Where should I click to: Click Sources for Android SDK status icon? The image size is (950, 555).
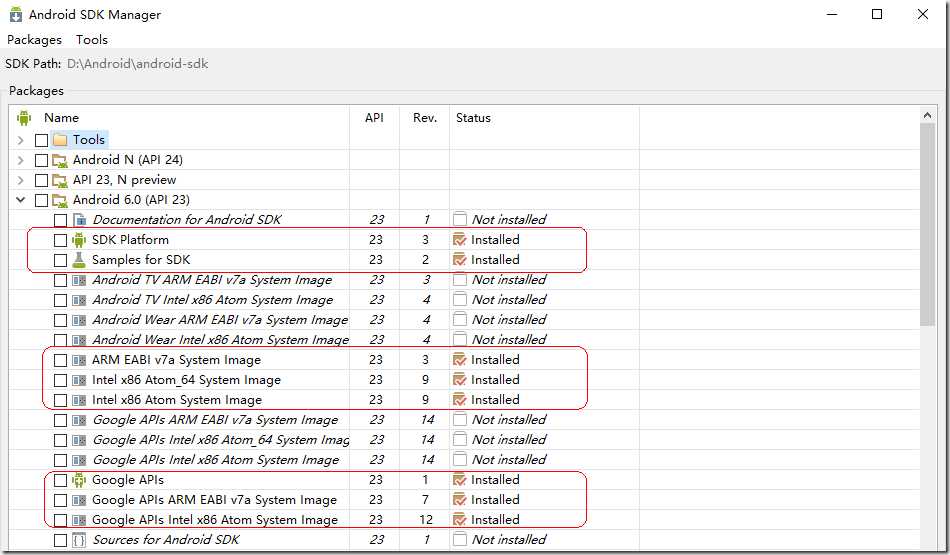point(460,539)
